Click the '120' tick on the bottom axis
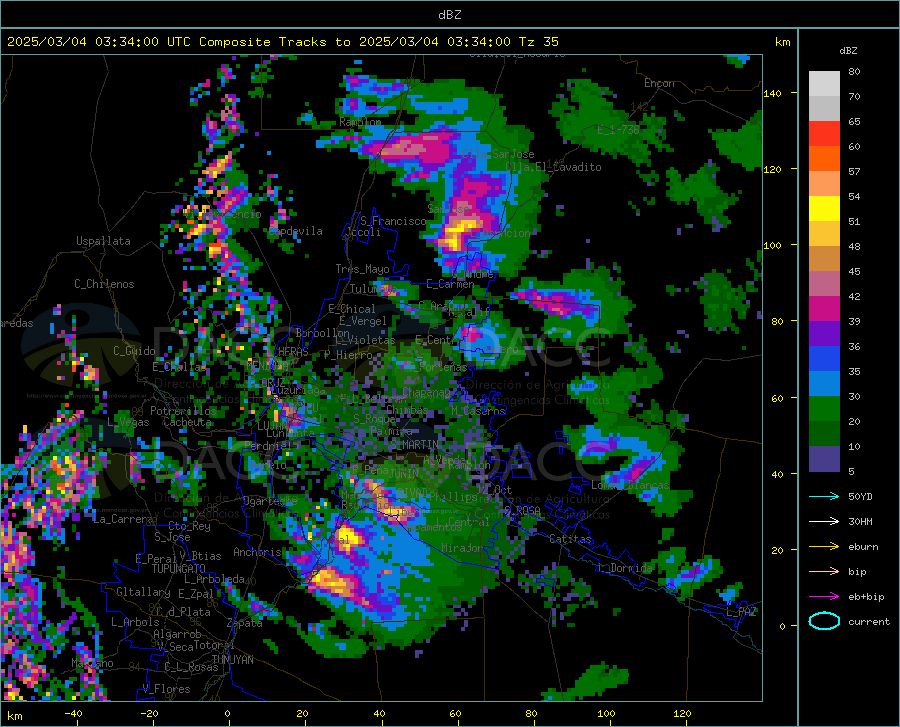 pyautogui.click(x=682, y=713)
